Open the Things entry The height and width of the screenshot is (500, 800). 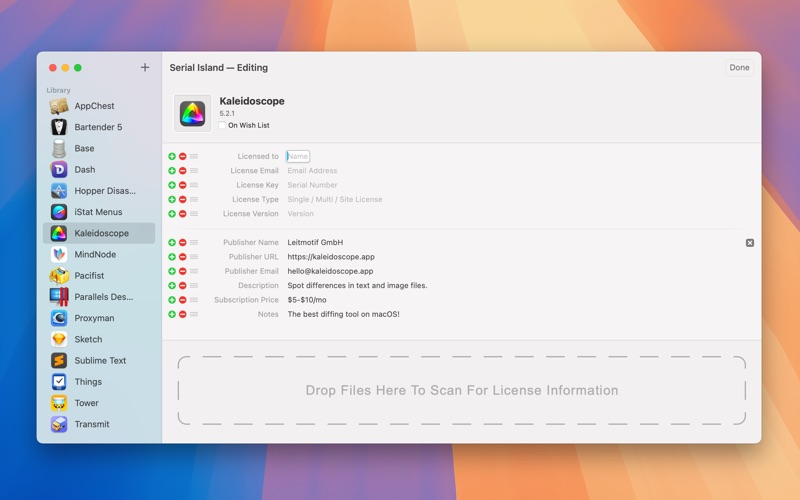coord(99,382)
